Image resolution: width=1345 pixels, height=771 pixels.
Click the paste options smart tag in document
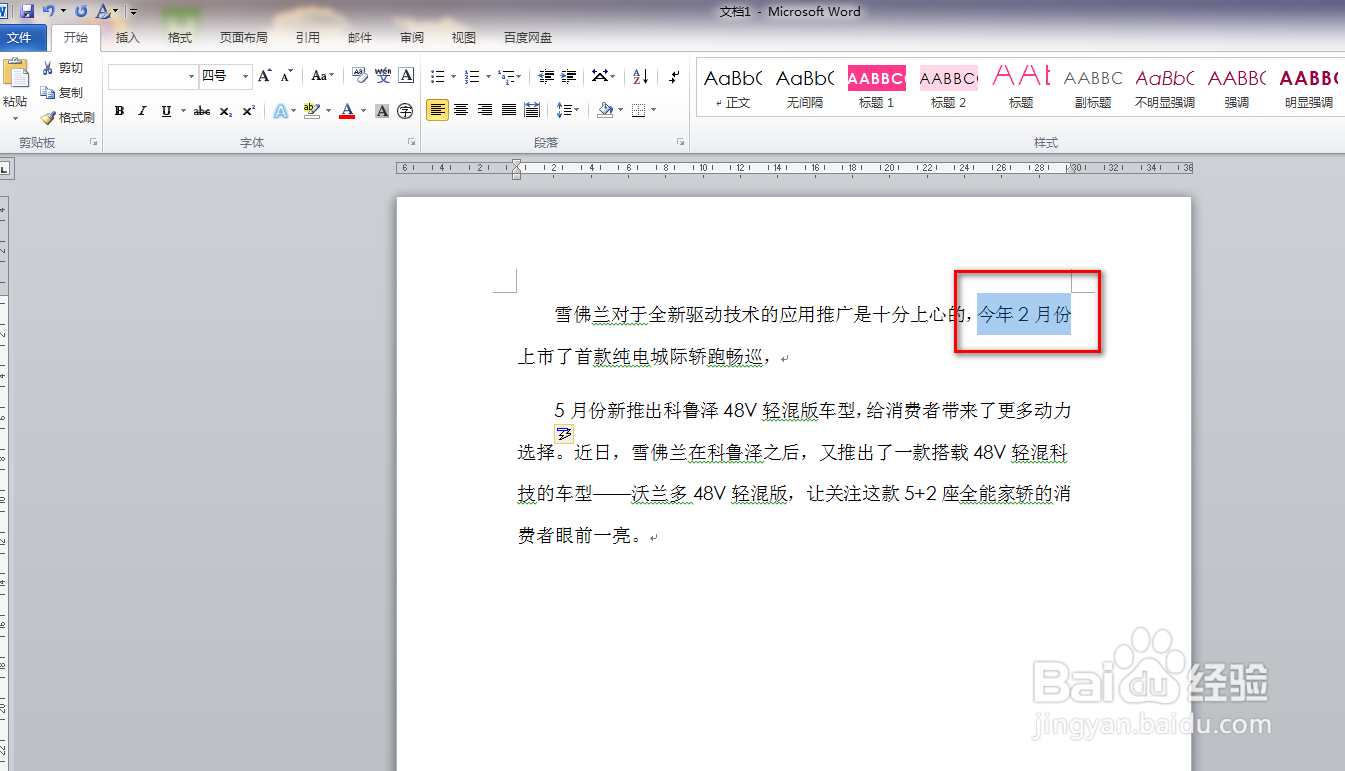(564, 434)
